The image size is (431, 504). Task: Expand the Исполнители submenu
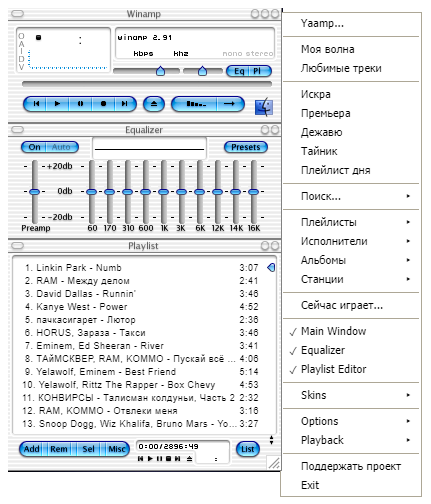pyautogui.click(x=351, y=241)
